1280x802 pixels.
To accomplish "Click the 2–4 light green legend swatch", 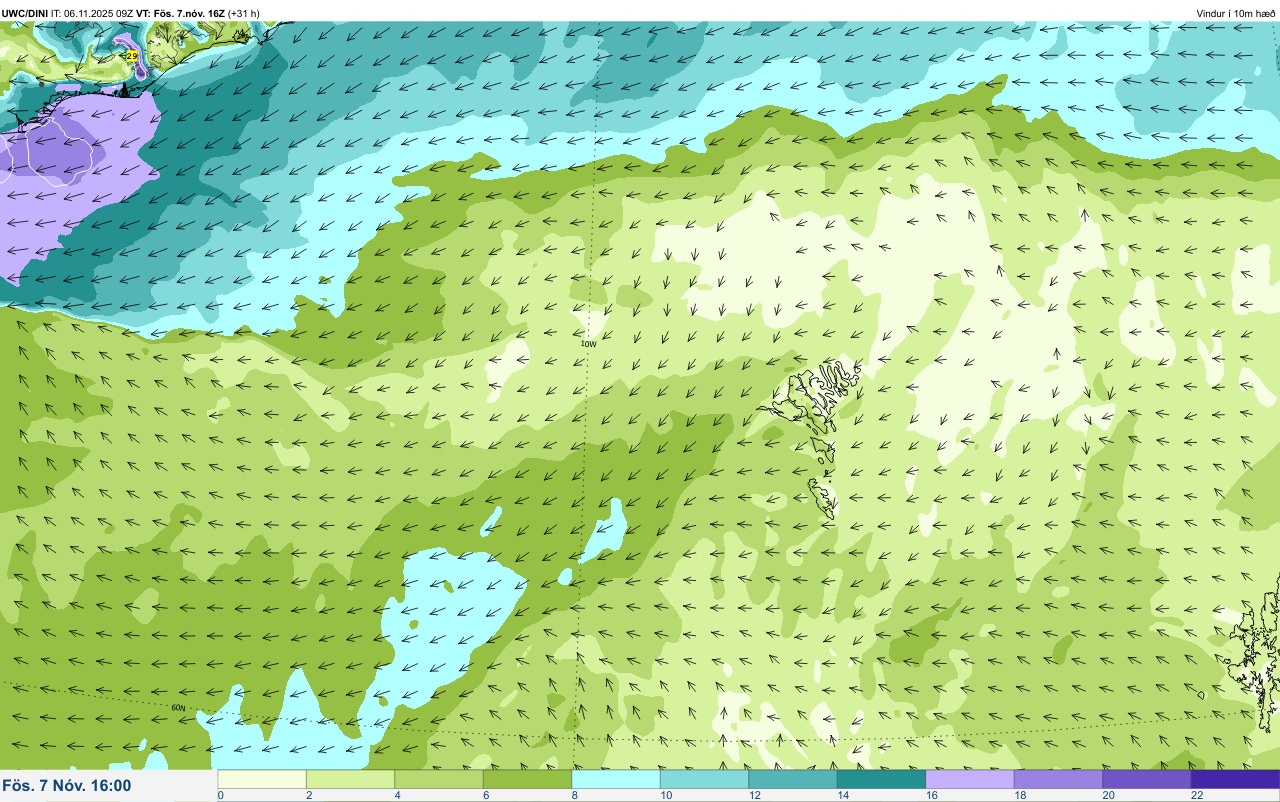I will pyautogui.click(x=350, y=779).
